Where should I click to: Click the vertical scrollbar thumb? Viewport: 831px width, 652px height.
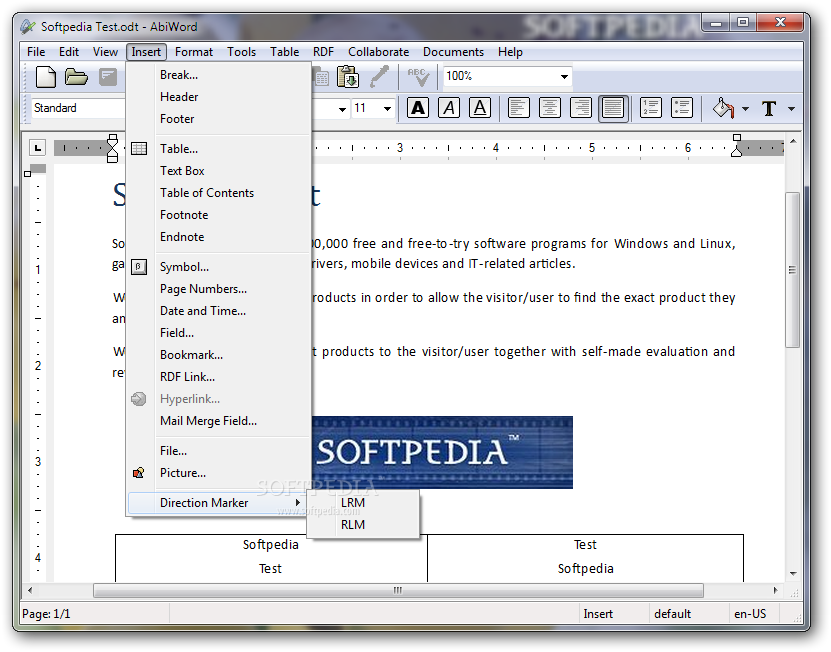pos(792,270)
